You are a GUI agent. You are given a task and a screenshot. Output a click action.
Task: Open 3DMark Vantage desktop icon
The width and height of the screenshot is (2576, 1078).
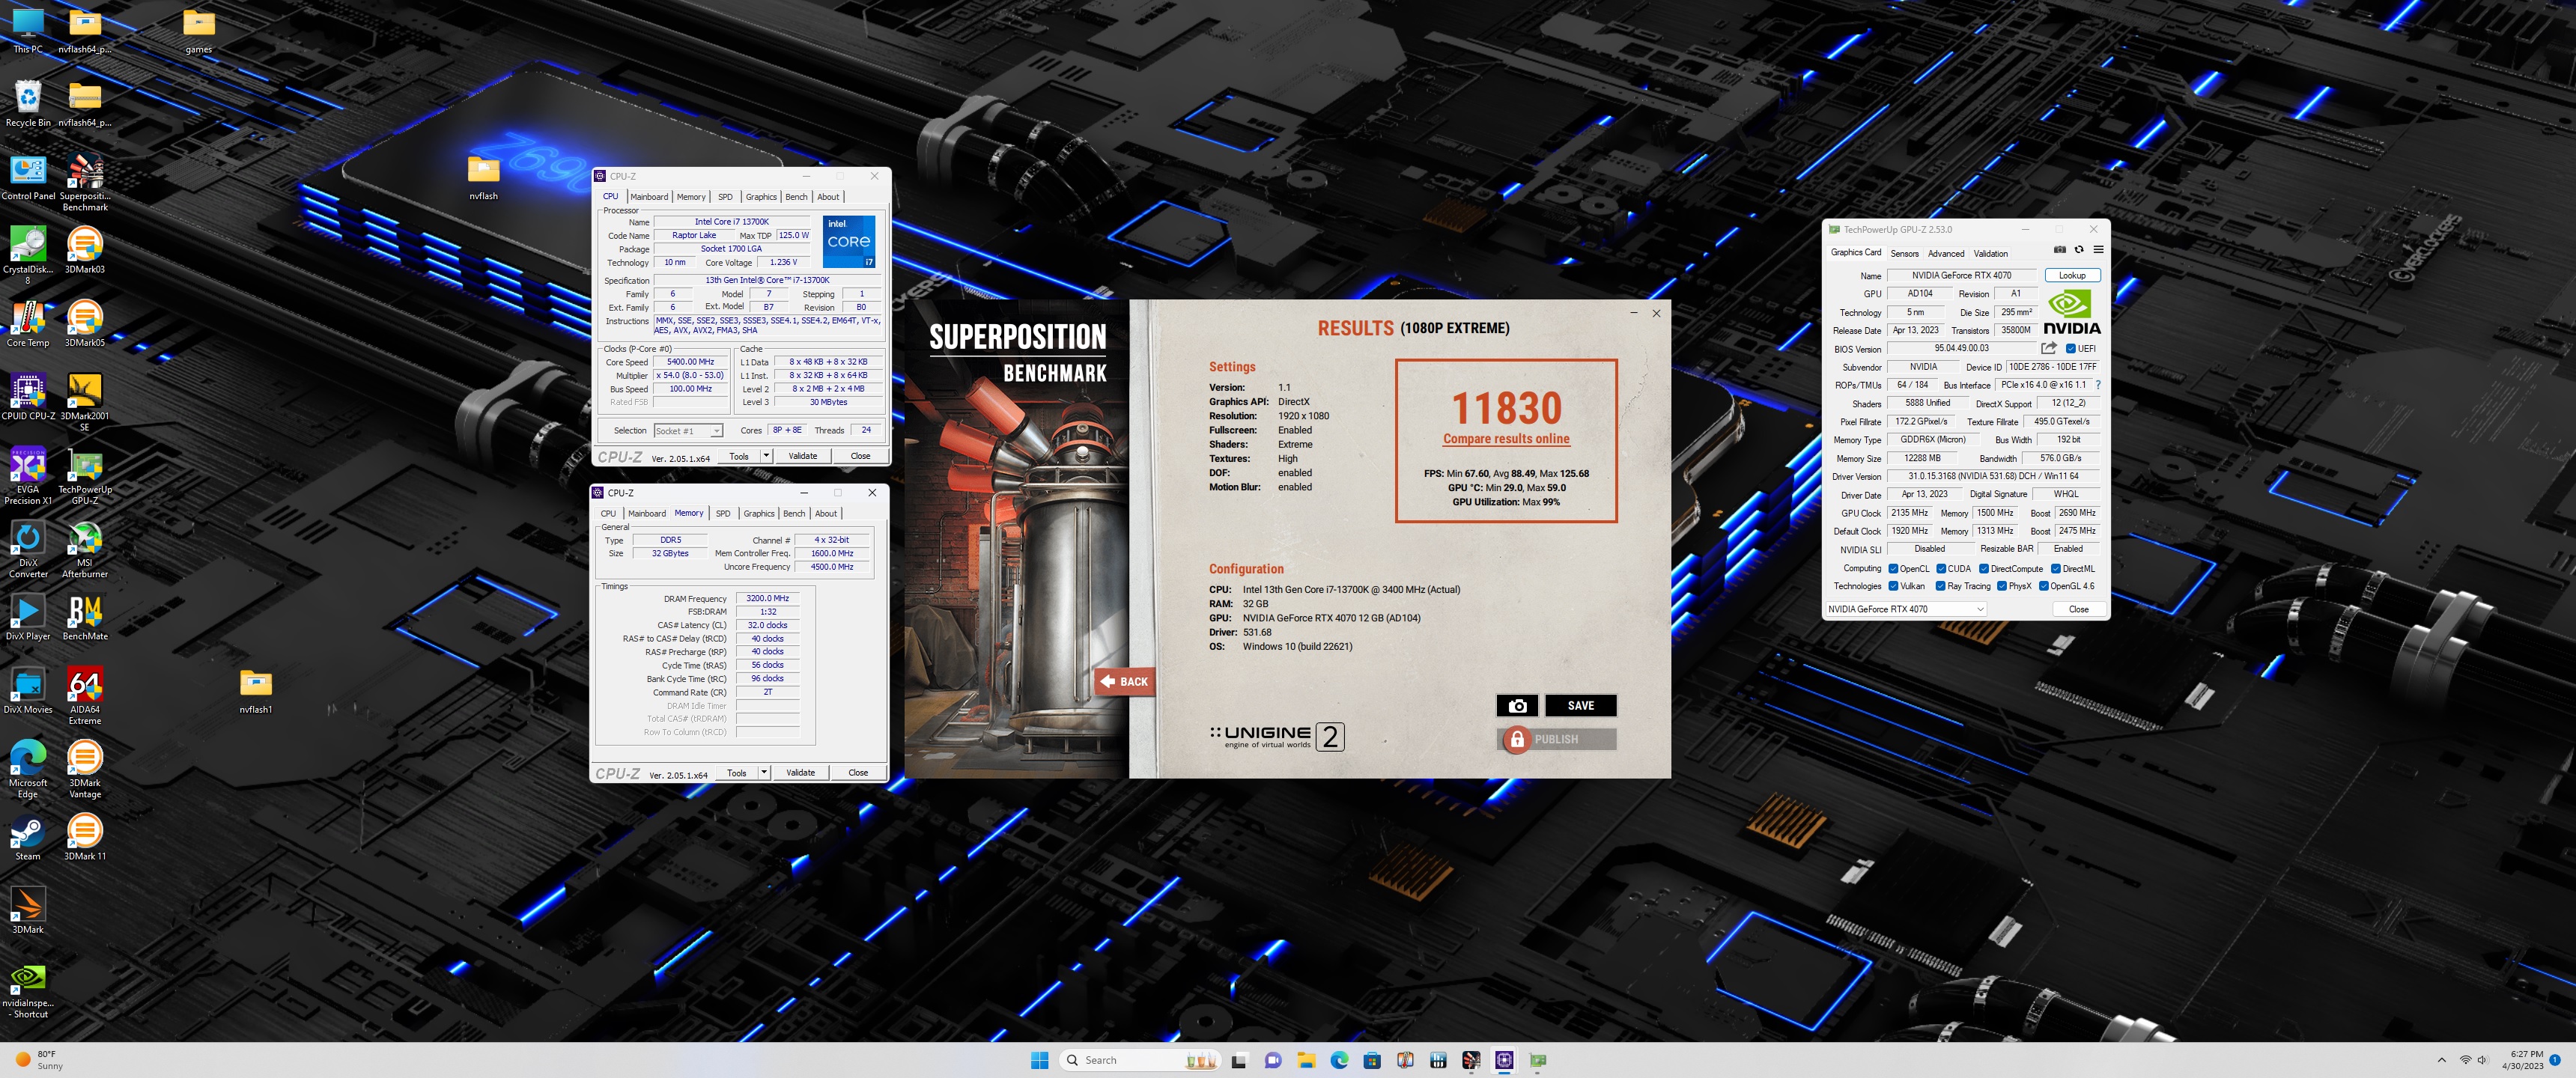point(85,769)
